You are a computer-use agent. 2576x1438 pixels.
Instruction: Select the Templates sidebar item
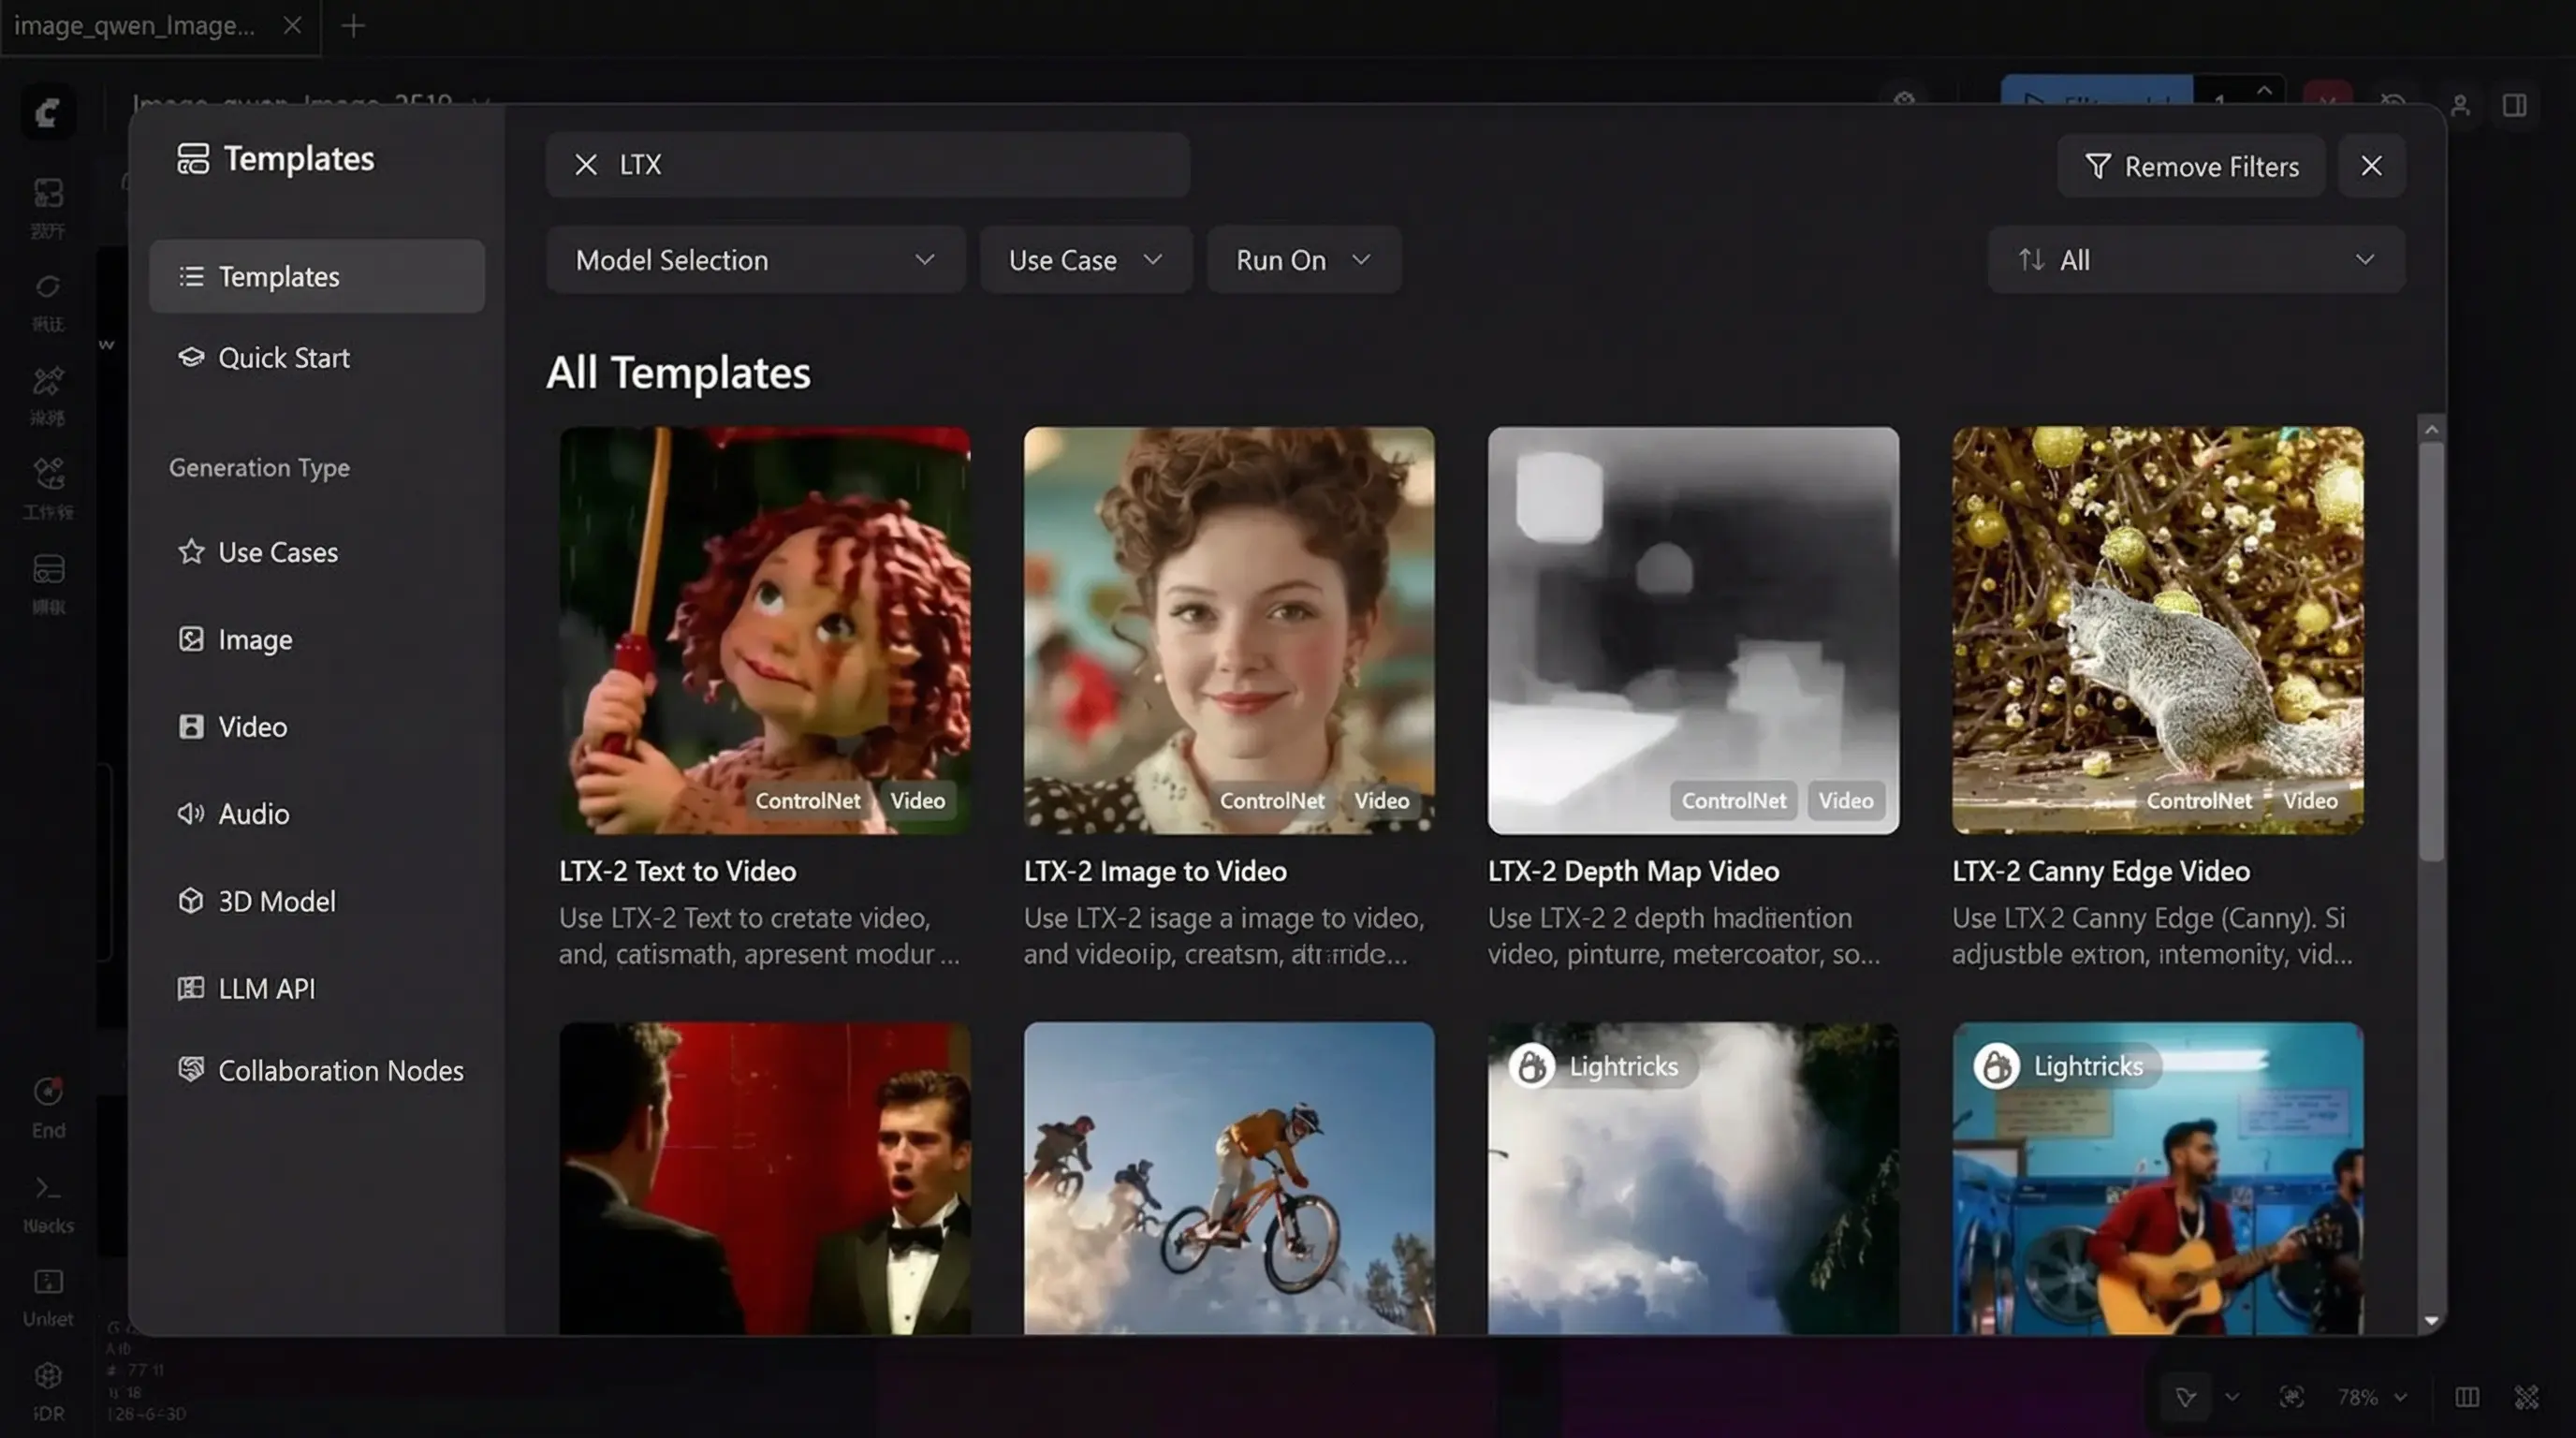(x=316, y=276)
